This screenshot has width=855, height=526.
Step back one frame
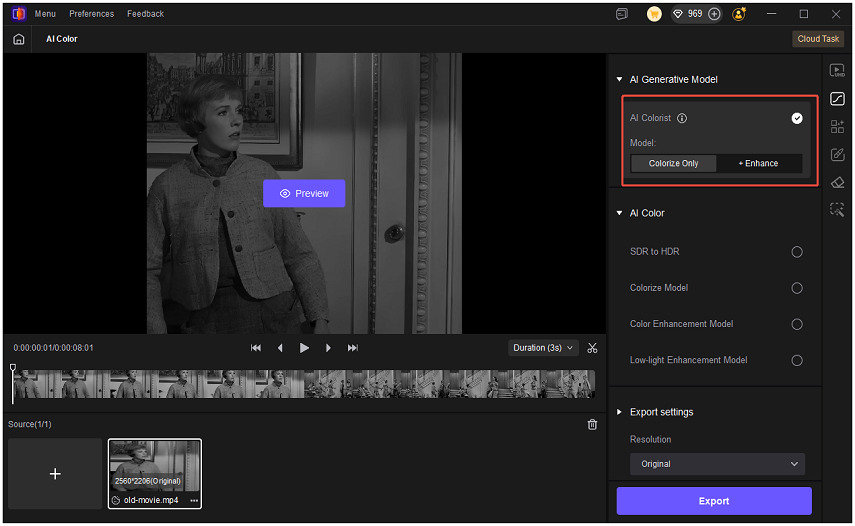(280, 348)
